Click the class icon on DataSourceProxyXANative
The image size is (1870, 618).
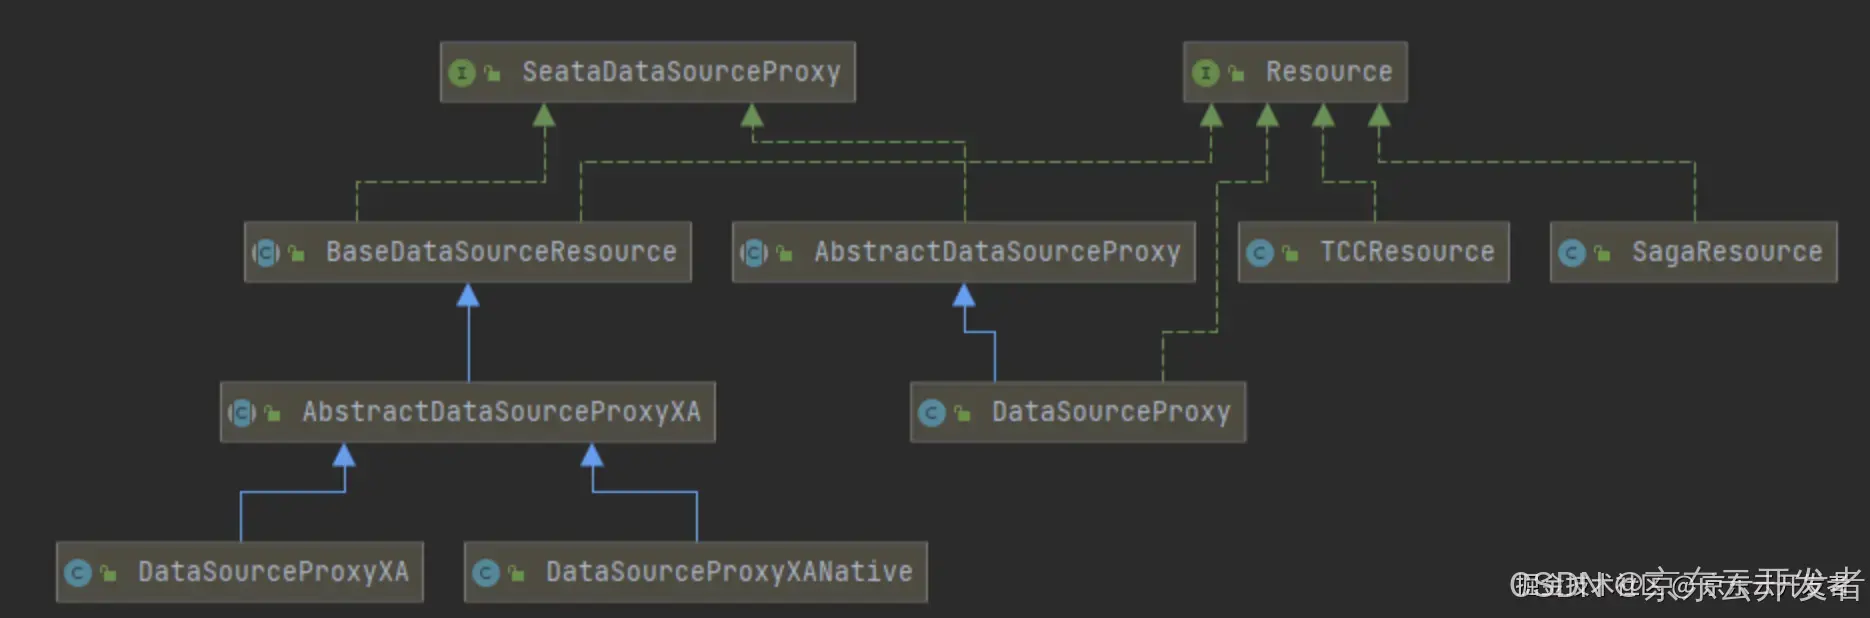pos(486,573)
